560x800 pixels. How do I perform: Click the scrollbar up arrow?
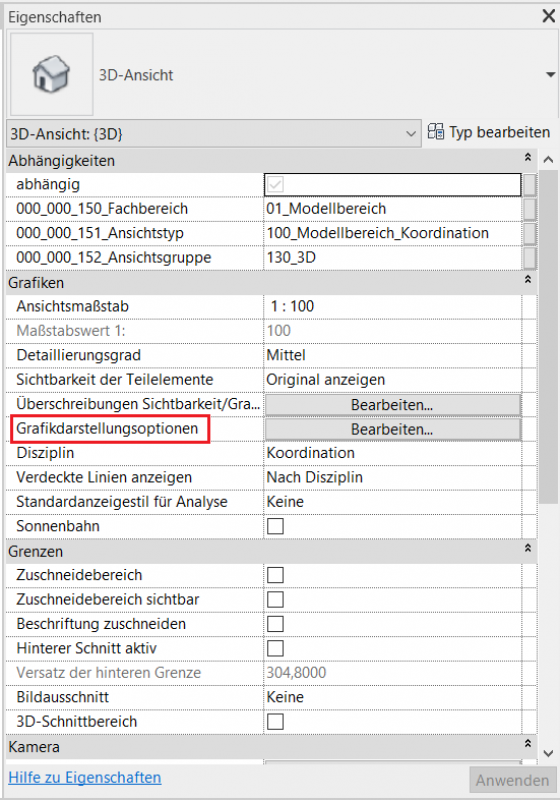tap(549, 159)
